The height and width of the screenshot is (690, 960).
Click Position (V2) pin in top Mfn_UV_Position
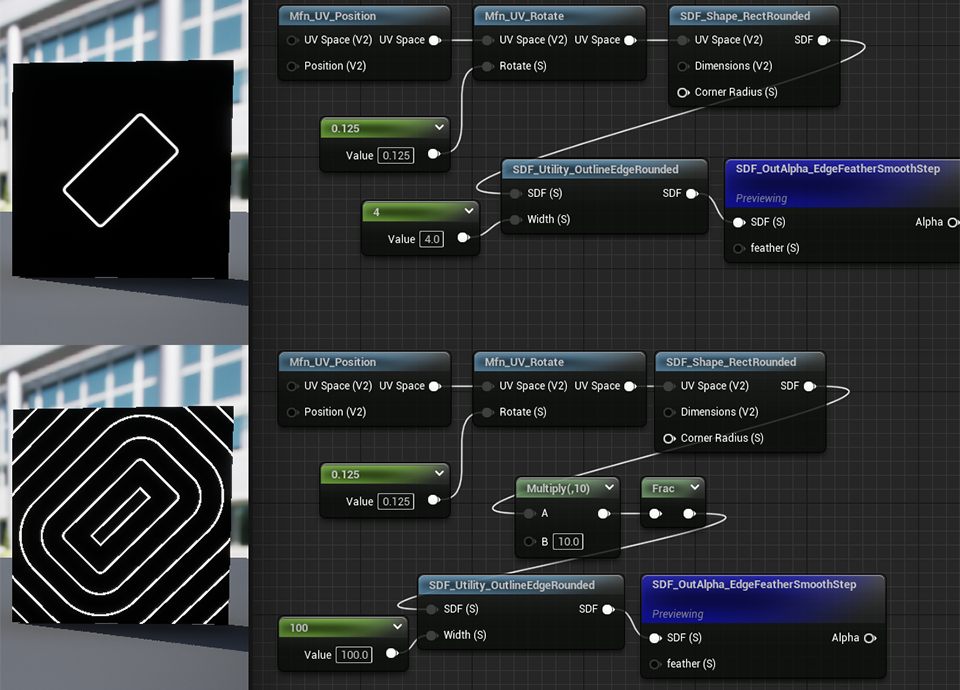[293, 66]
